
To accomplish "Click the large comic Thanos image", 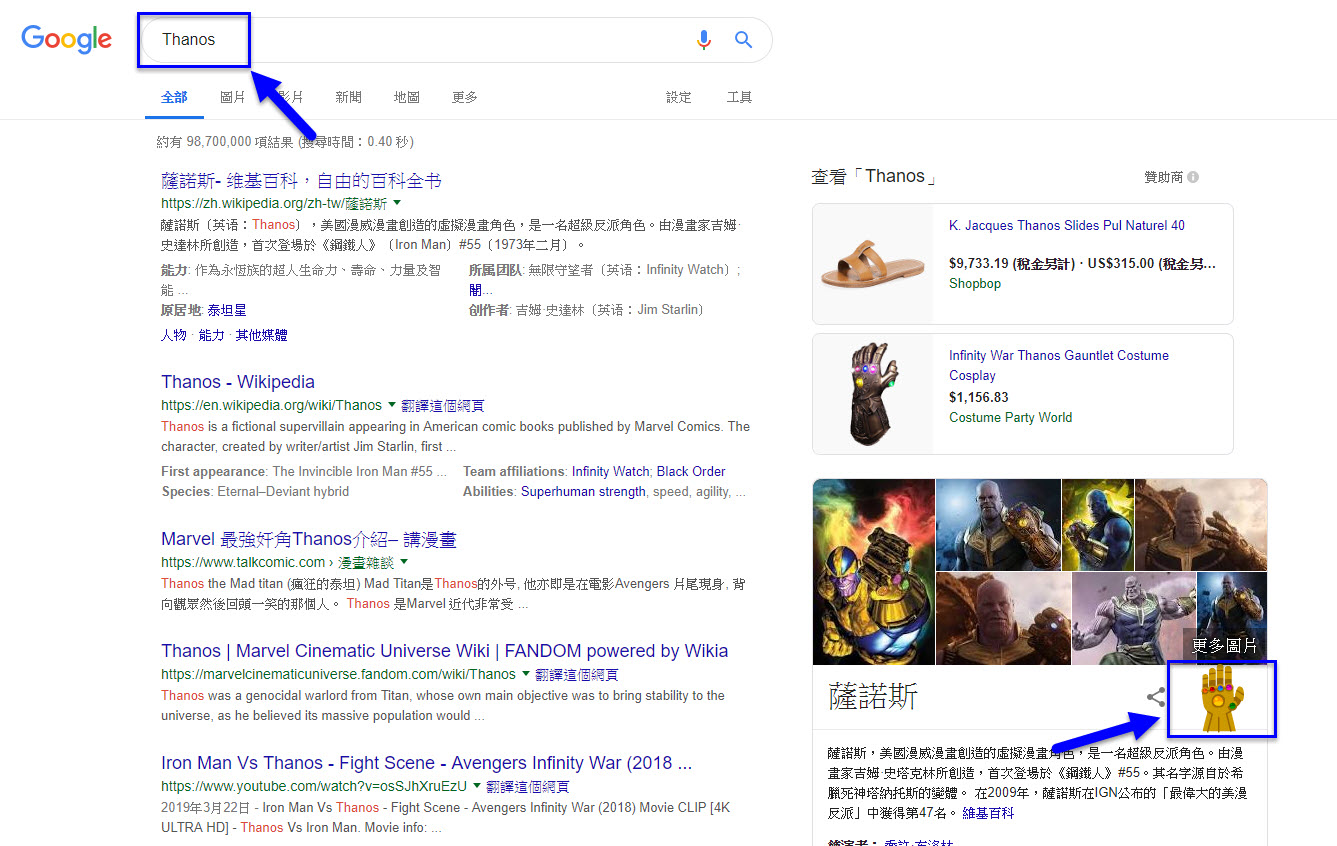I will pos(874,572).
